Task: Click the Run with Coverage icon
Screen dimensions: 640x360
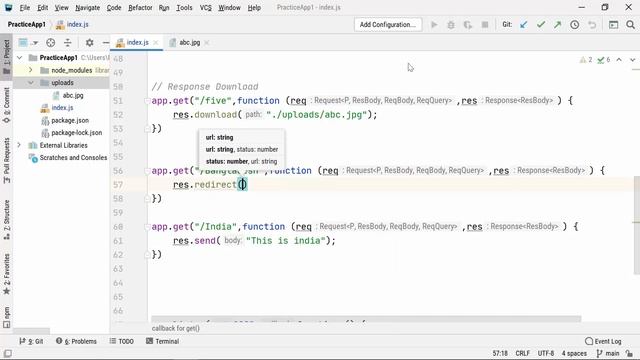Action: tap(468, 25)
